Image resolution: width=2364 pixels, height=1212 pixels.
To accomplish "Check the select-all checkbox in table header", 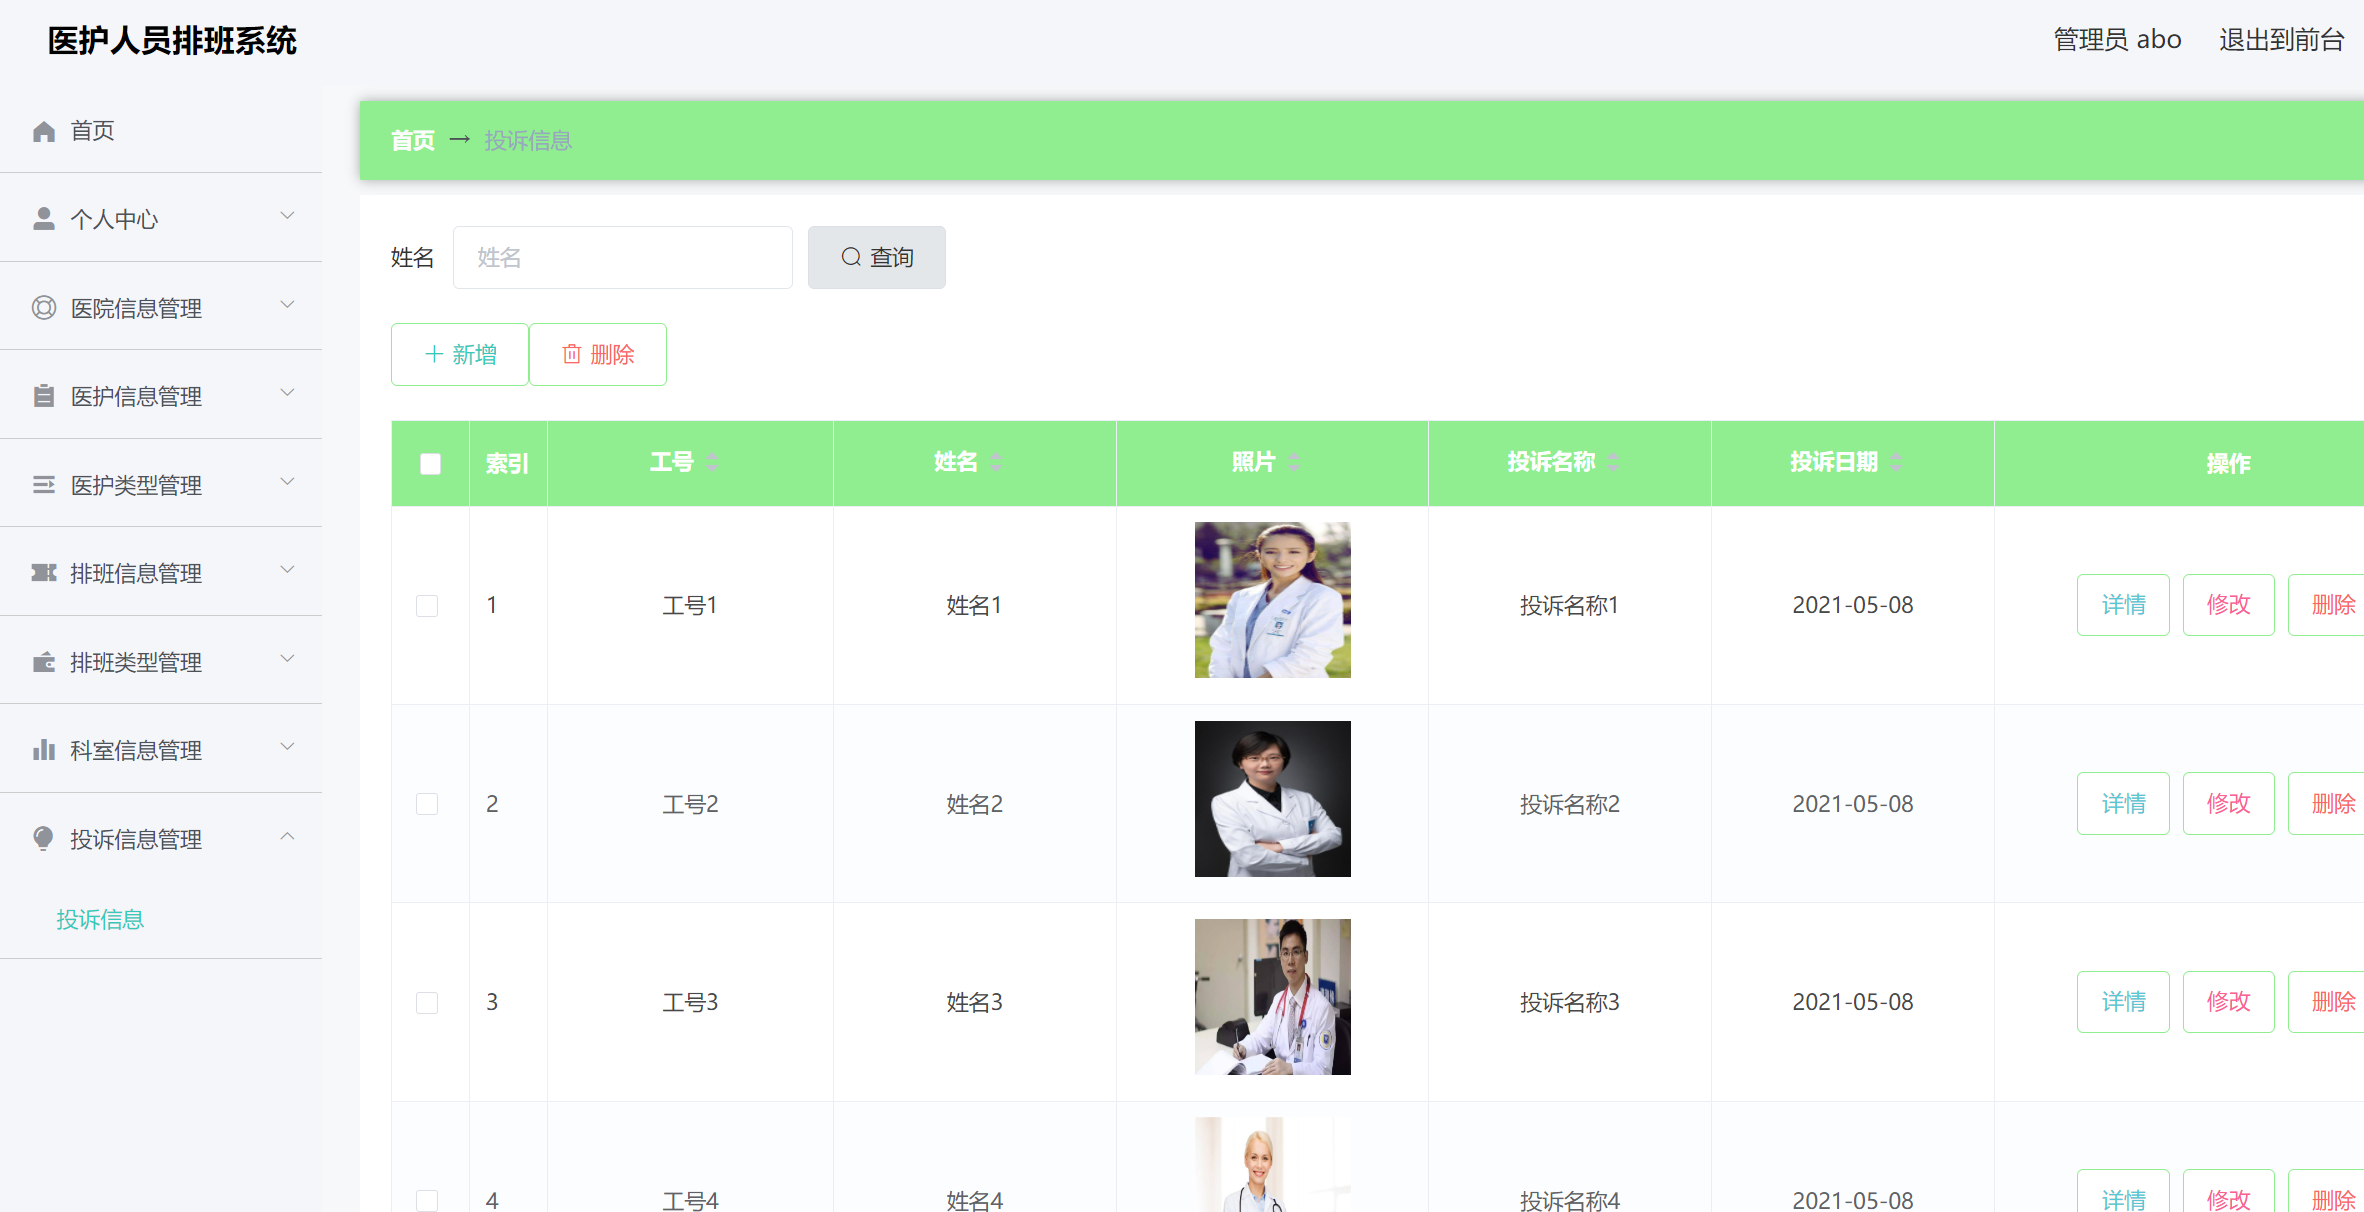I will pos(430,463).
